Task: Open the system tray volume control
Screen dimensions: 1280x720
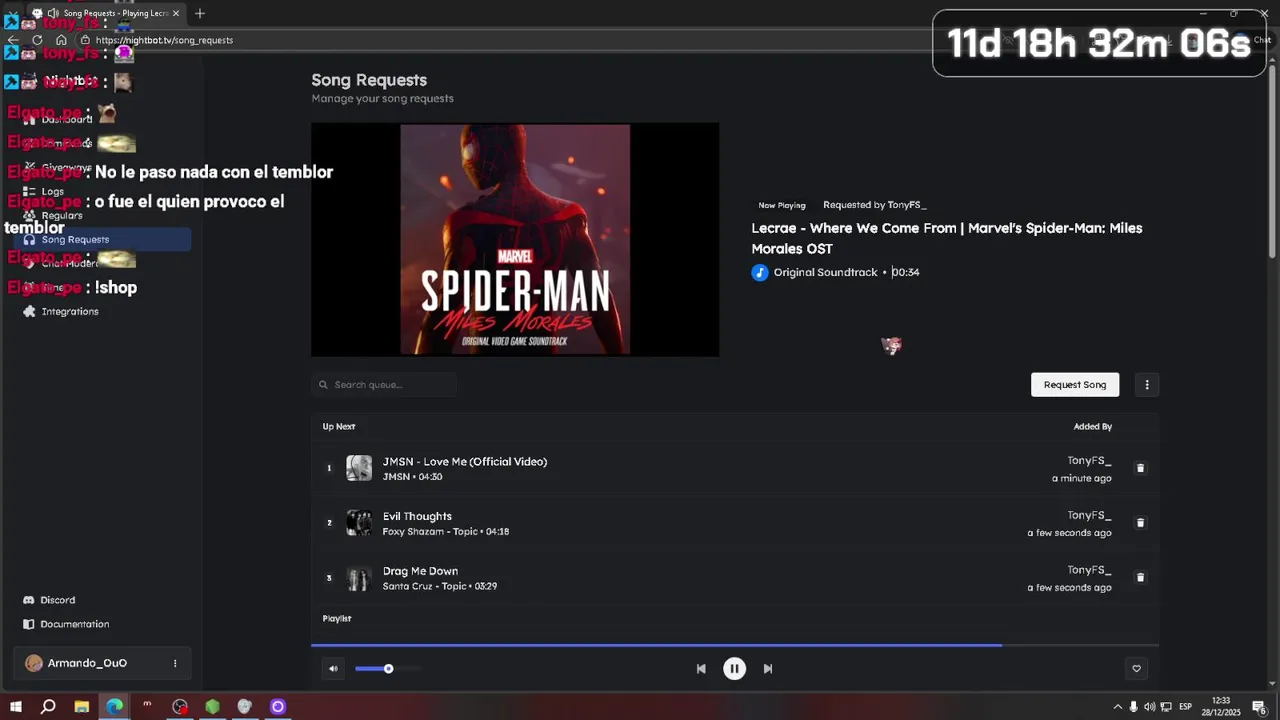Action: [1149, 707]
